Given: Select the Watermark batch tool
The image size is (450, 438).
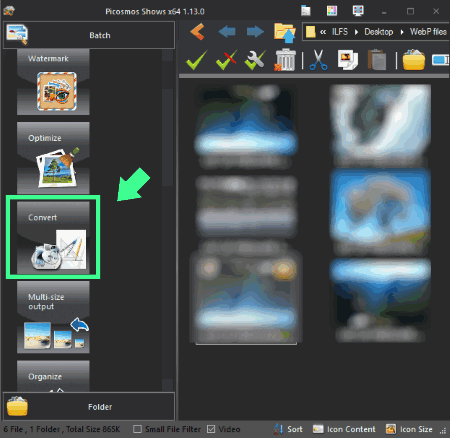Looking at the screenshot, I should click(x=53, y=82).
